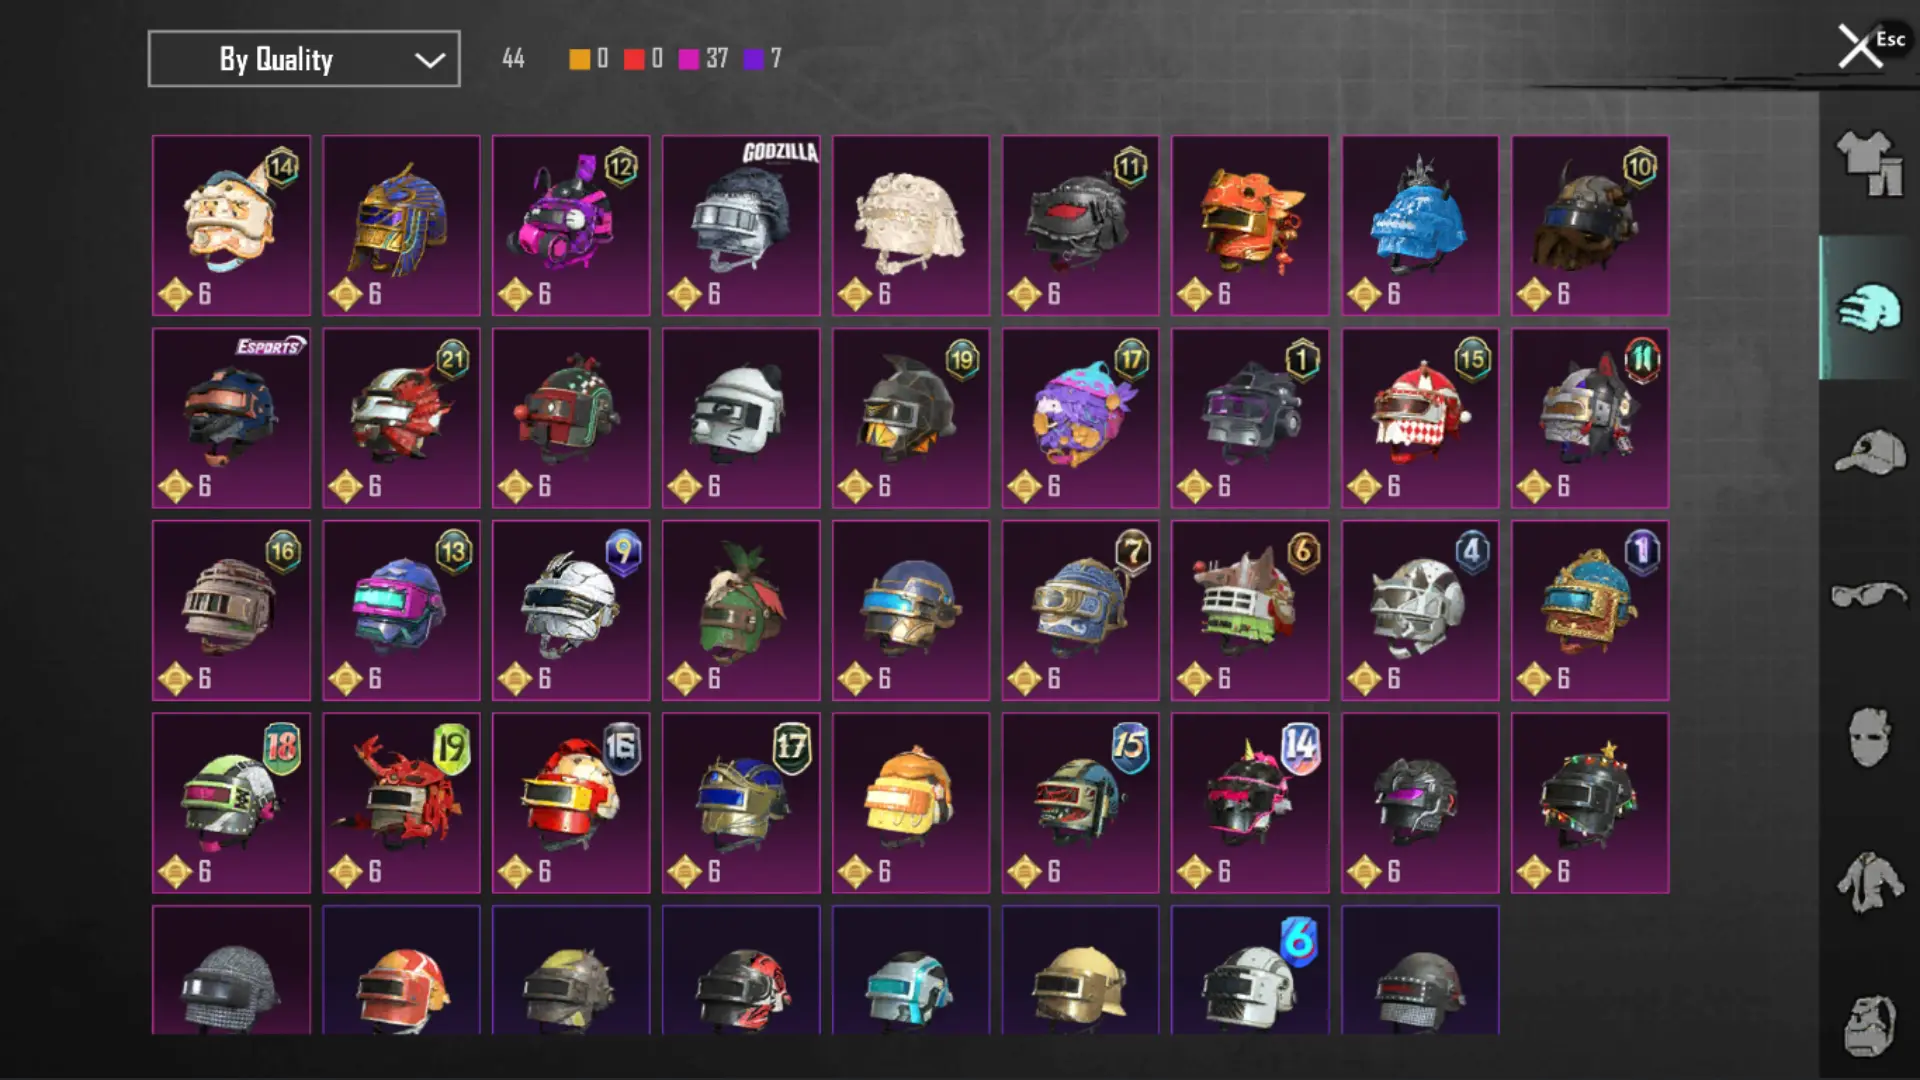Select the helmet with badge 21
This screenshot has width=1920, height=1080.
(x=401, y=418)
